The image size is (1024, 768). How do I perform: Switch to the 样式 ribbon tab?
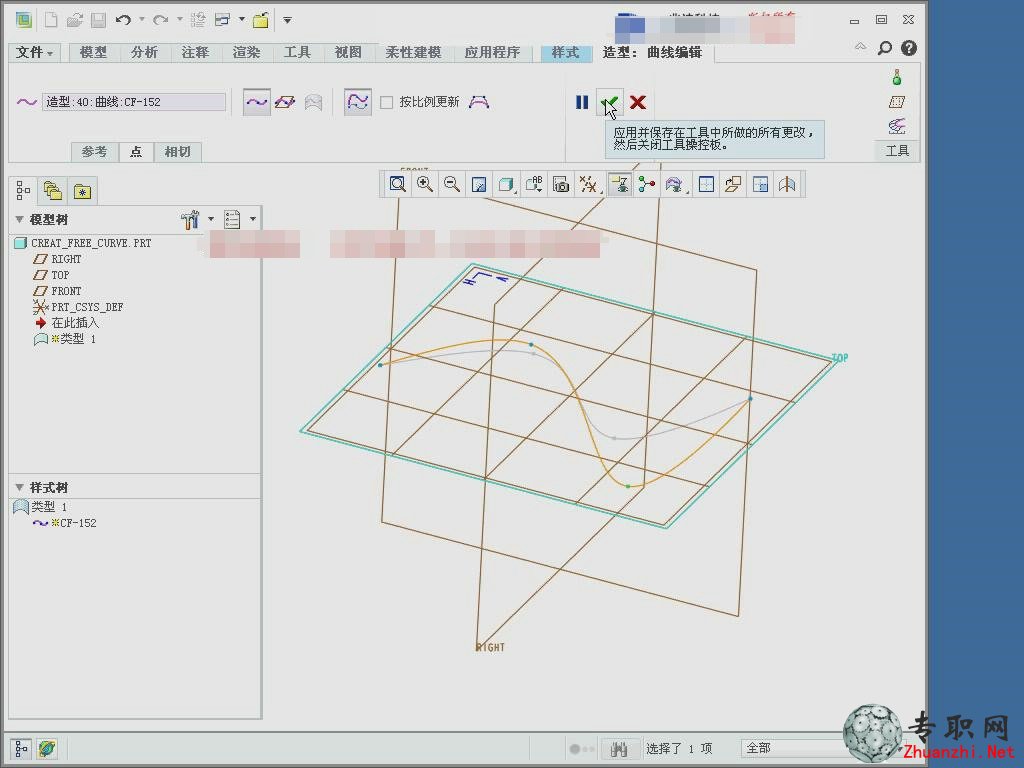pyautogui.click(x=566, y=52)
